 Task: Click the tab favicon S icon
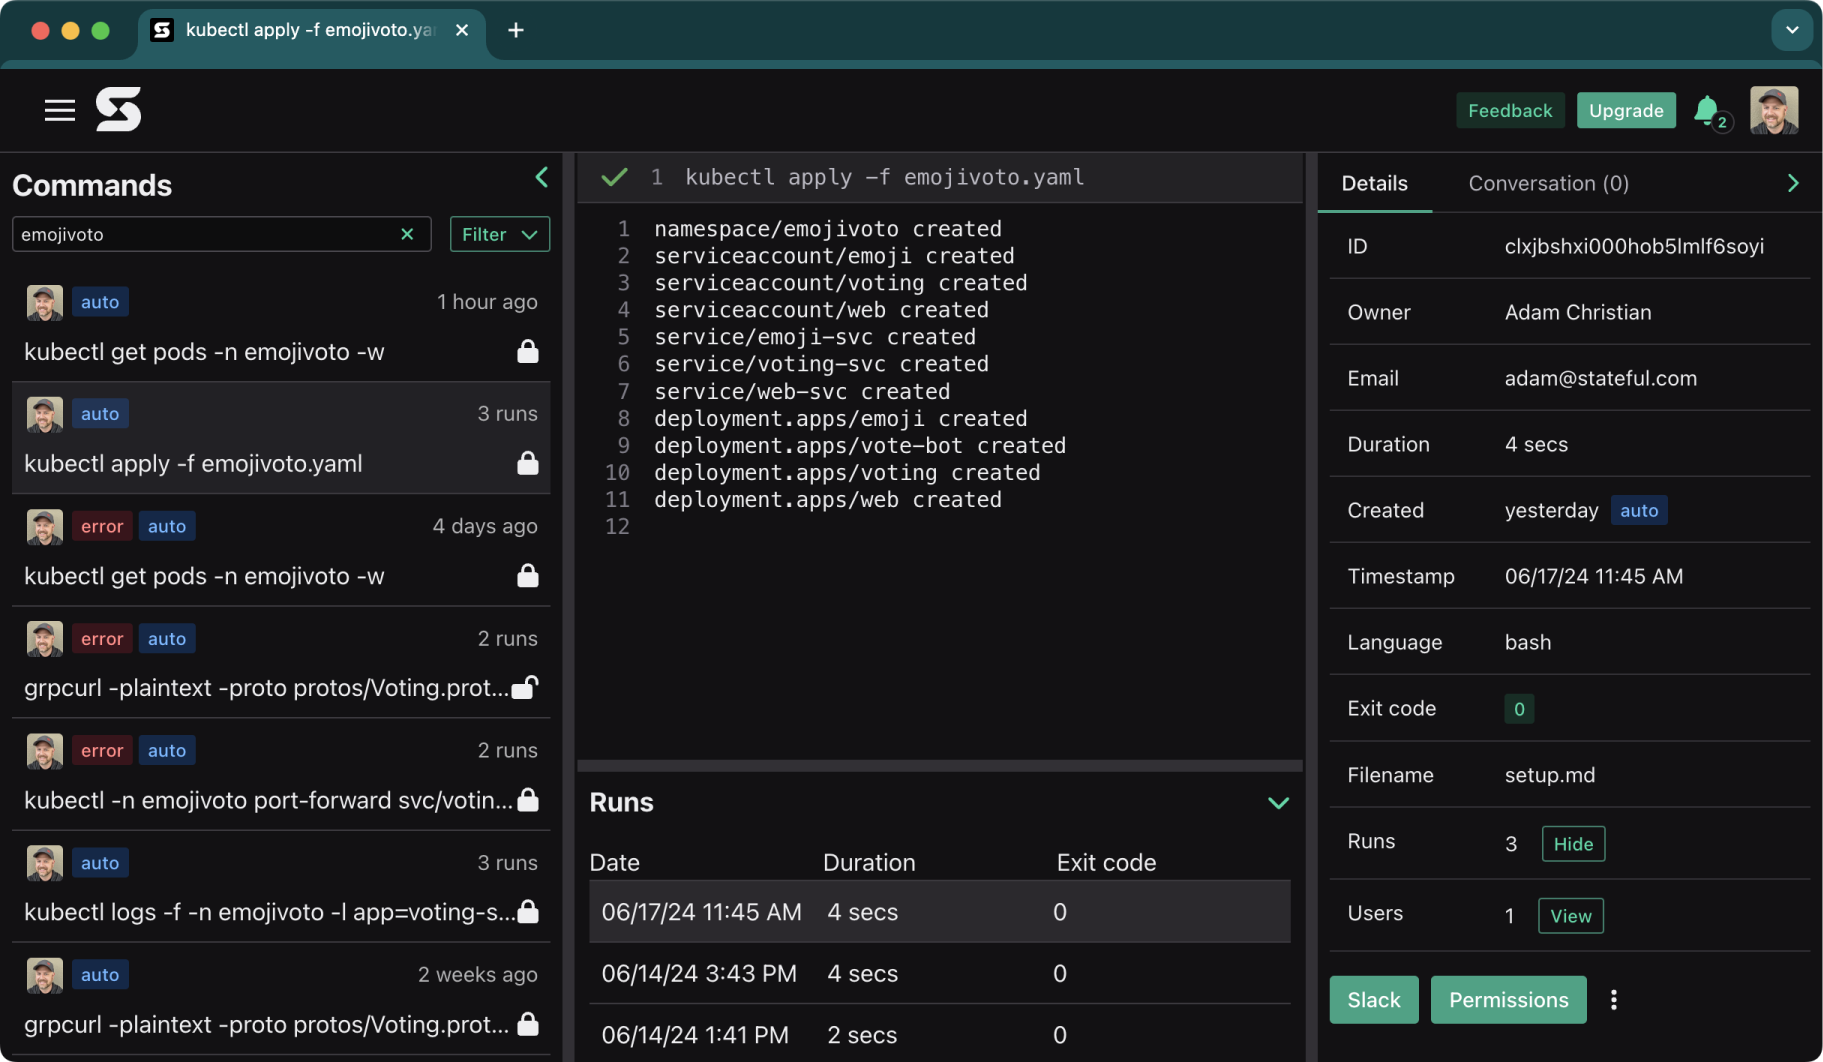(x=162, y=30)
